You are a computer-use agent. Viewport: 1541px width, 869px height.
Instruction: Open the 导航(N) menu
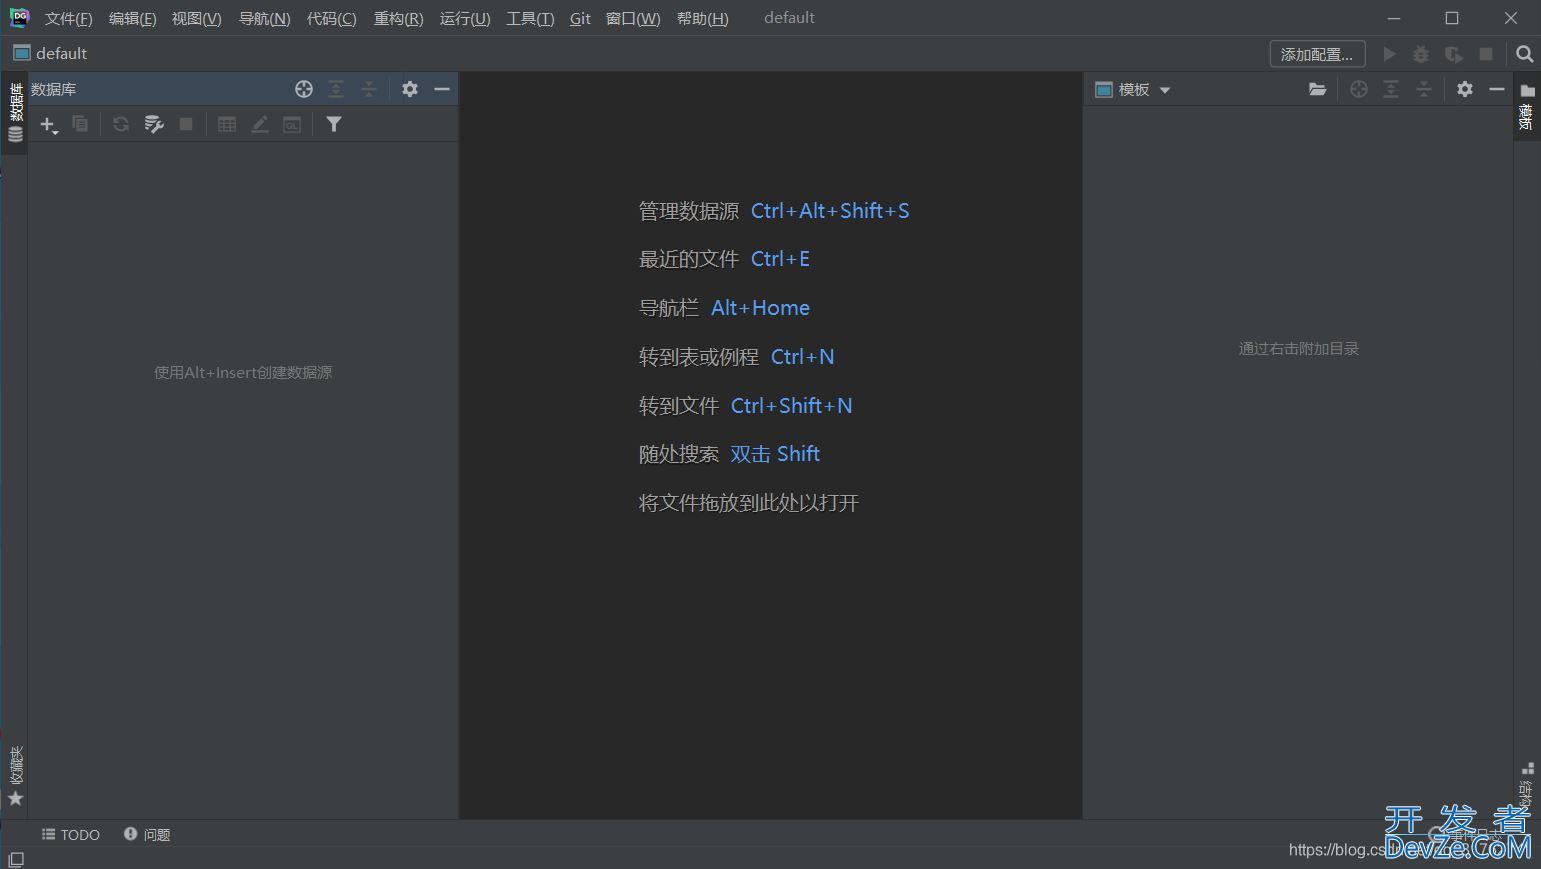264,19
